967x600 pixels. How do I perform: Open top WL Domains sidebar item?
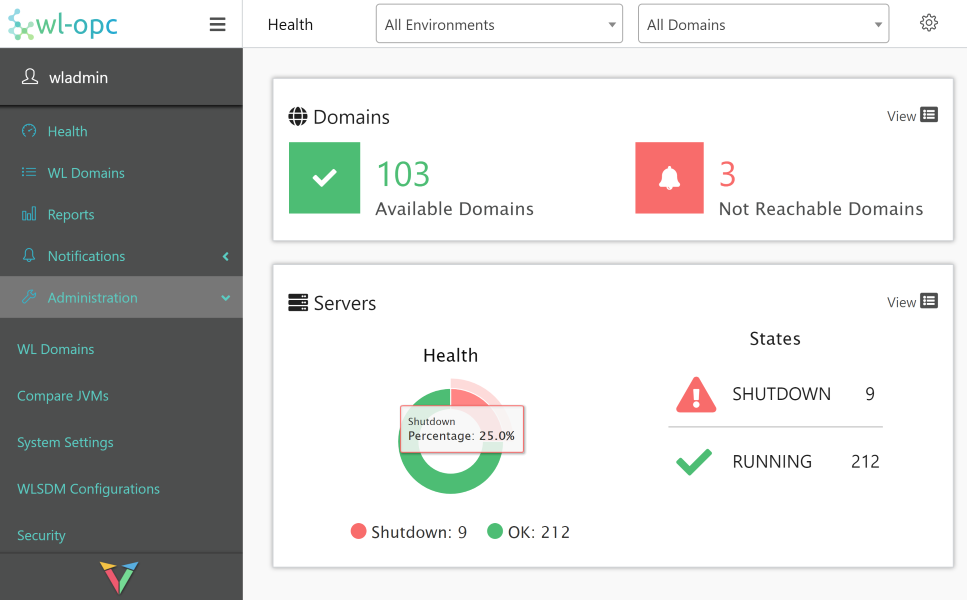point(86,173)
